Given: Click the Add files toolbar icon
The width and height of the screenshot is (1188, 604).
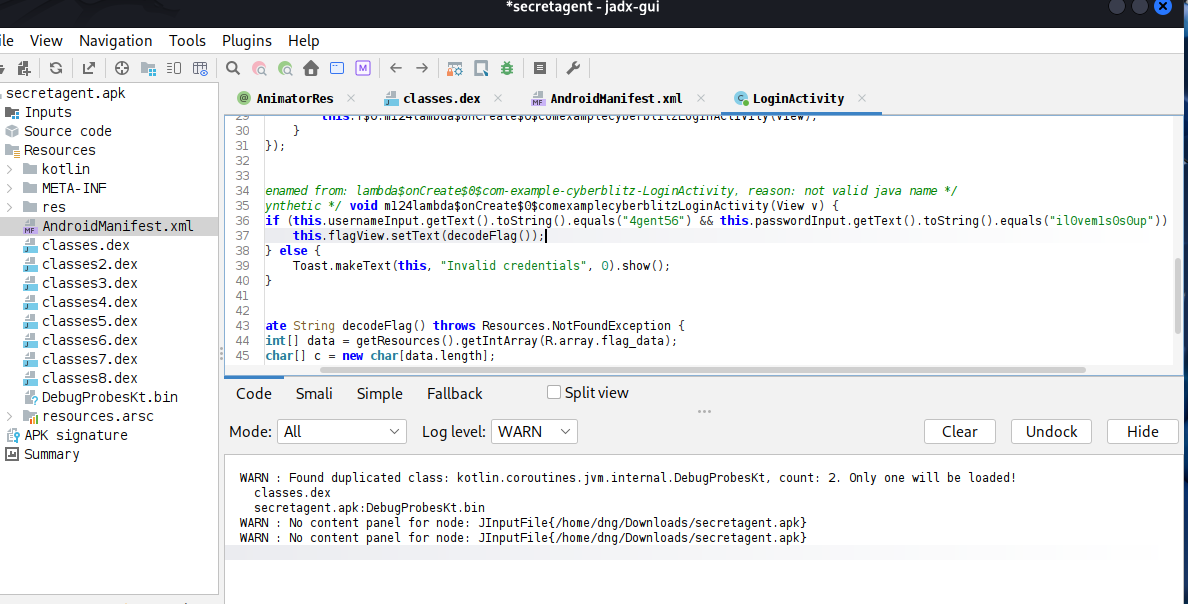Looking at the screenshot, I should 23,68.
